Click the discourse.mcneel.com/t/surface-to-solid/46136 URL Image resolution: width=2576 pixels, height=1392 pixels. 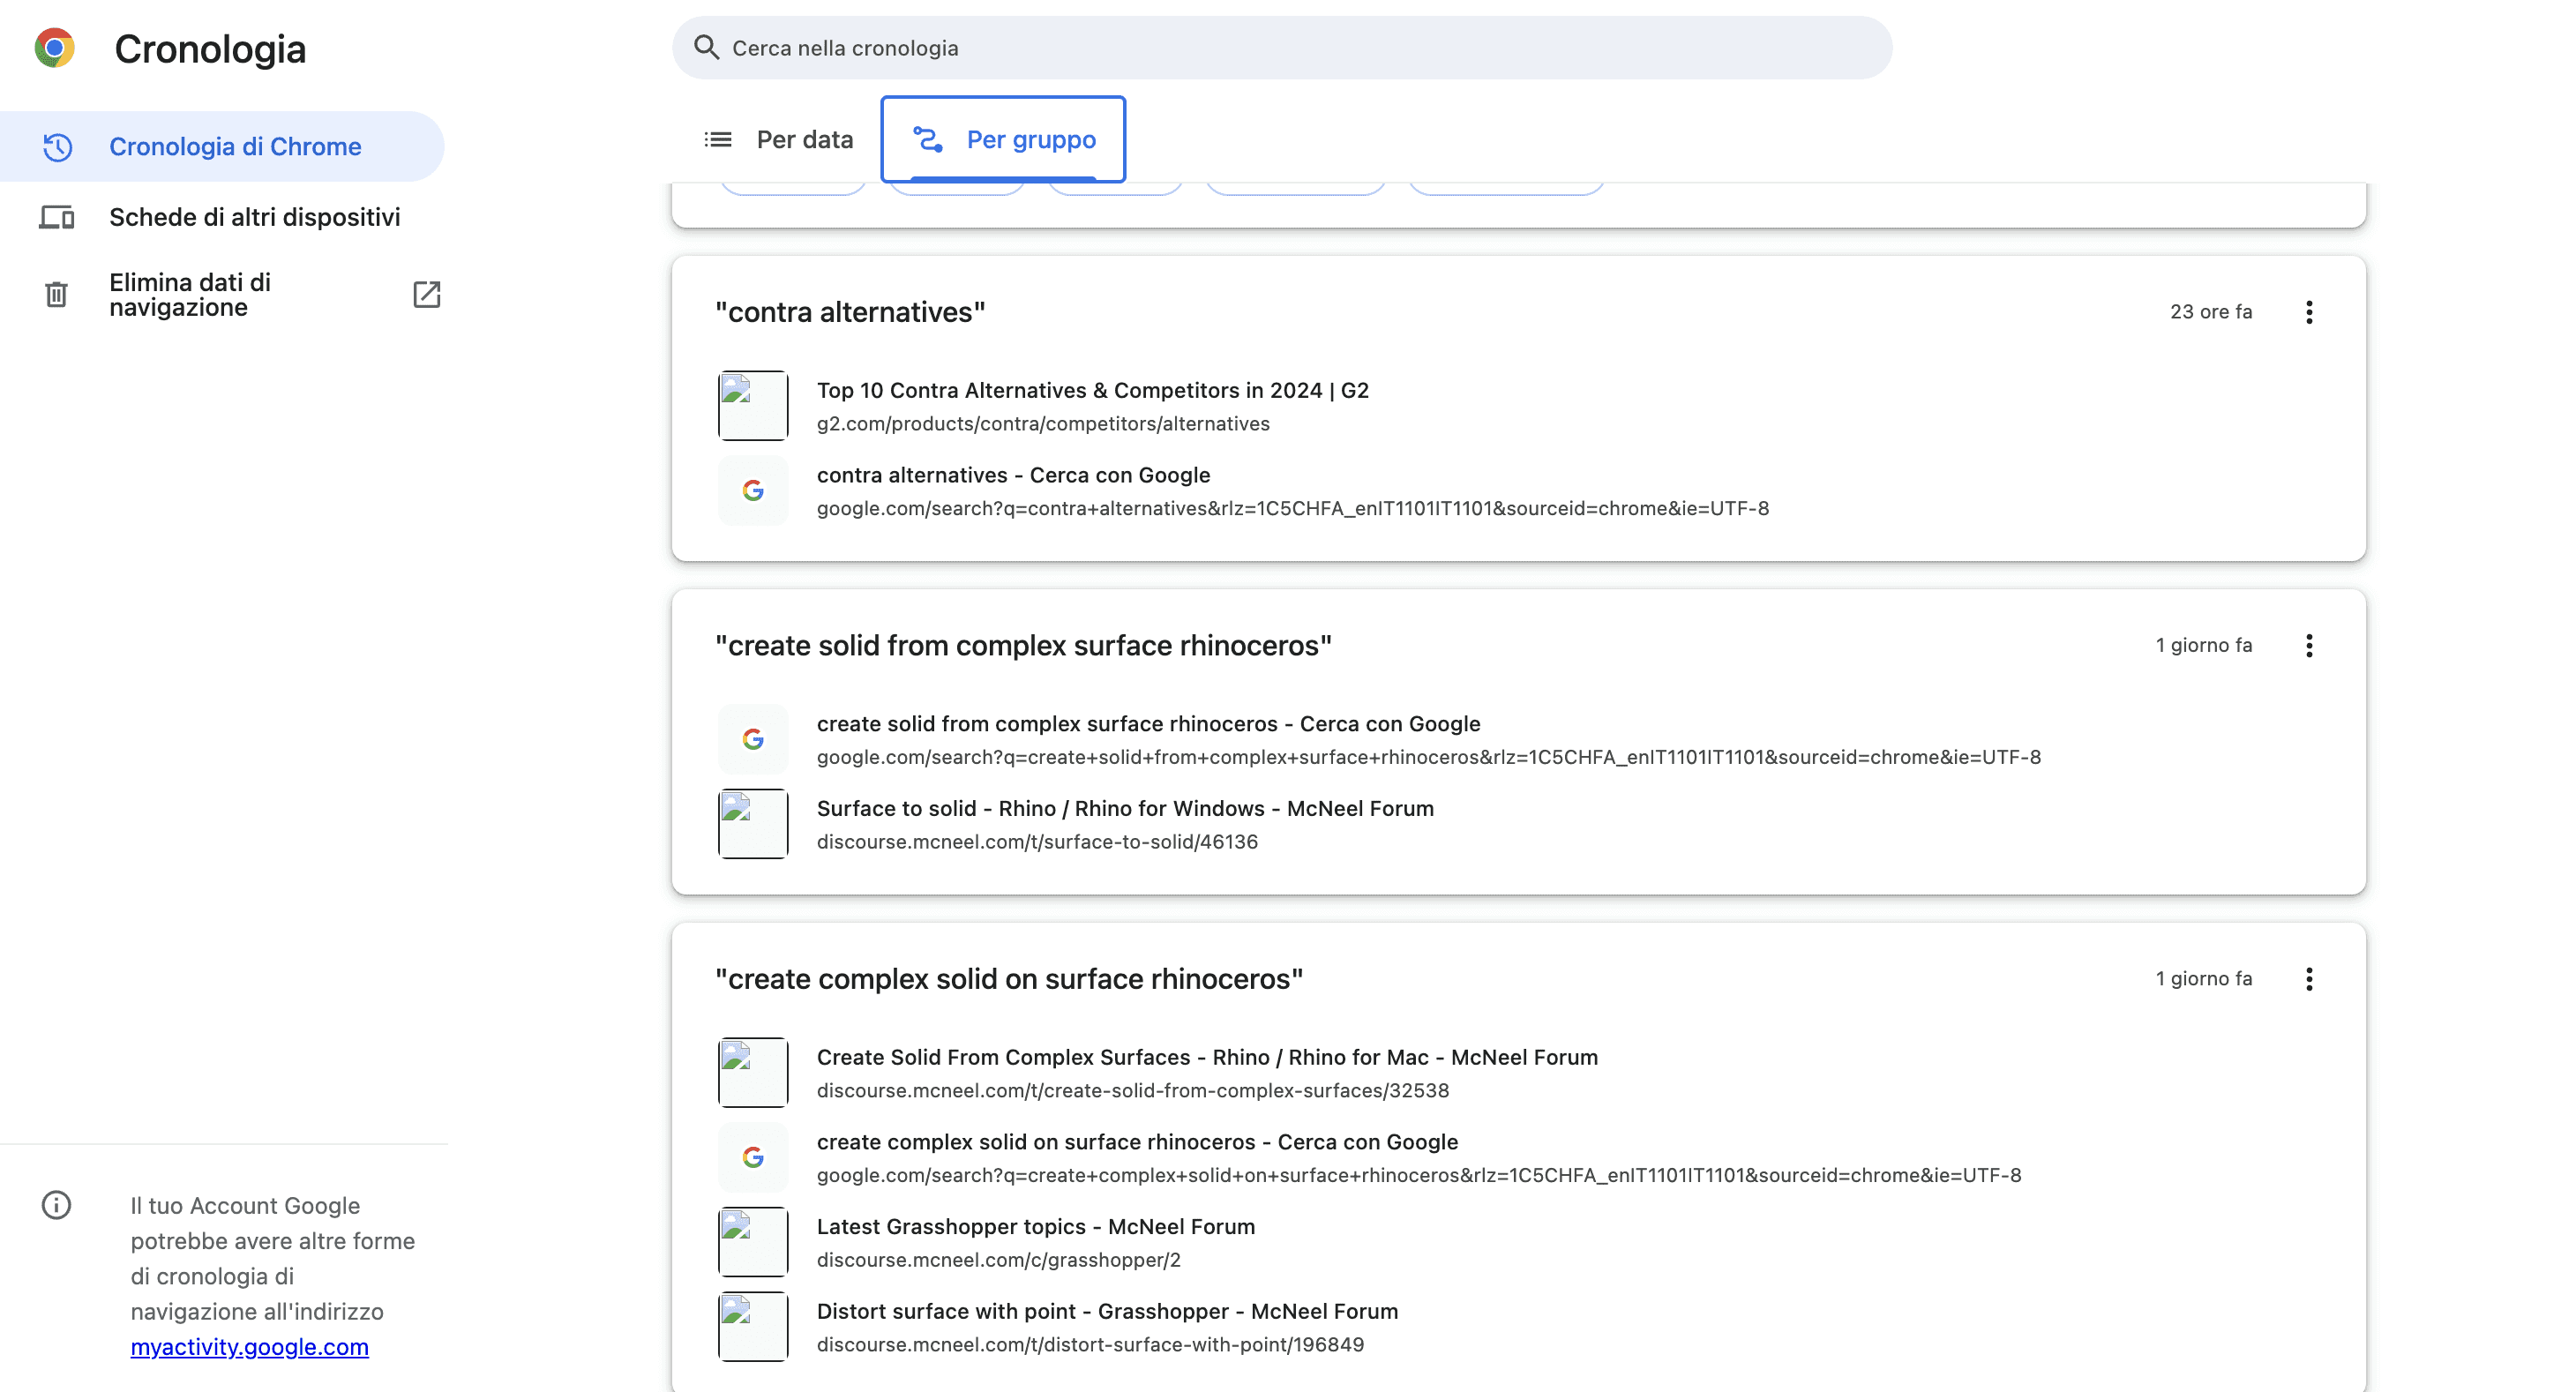pyautogui.click(x=1037, y=842)
